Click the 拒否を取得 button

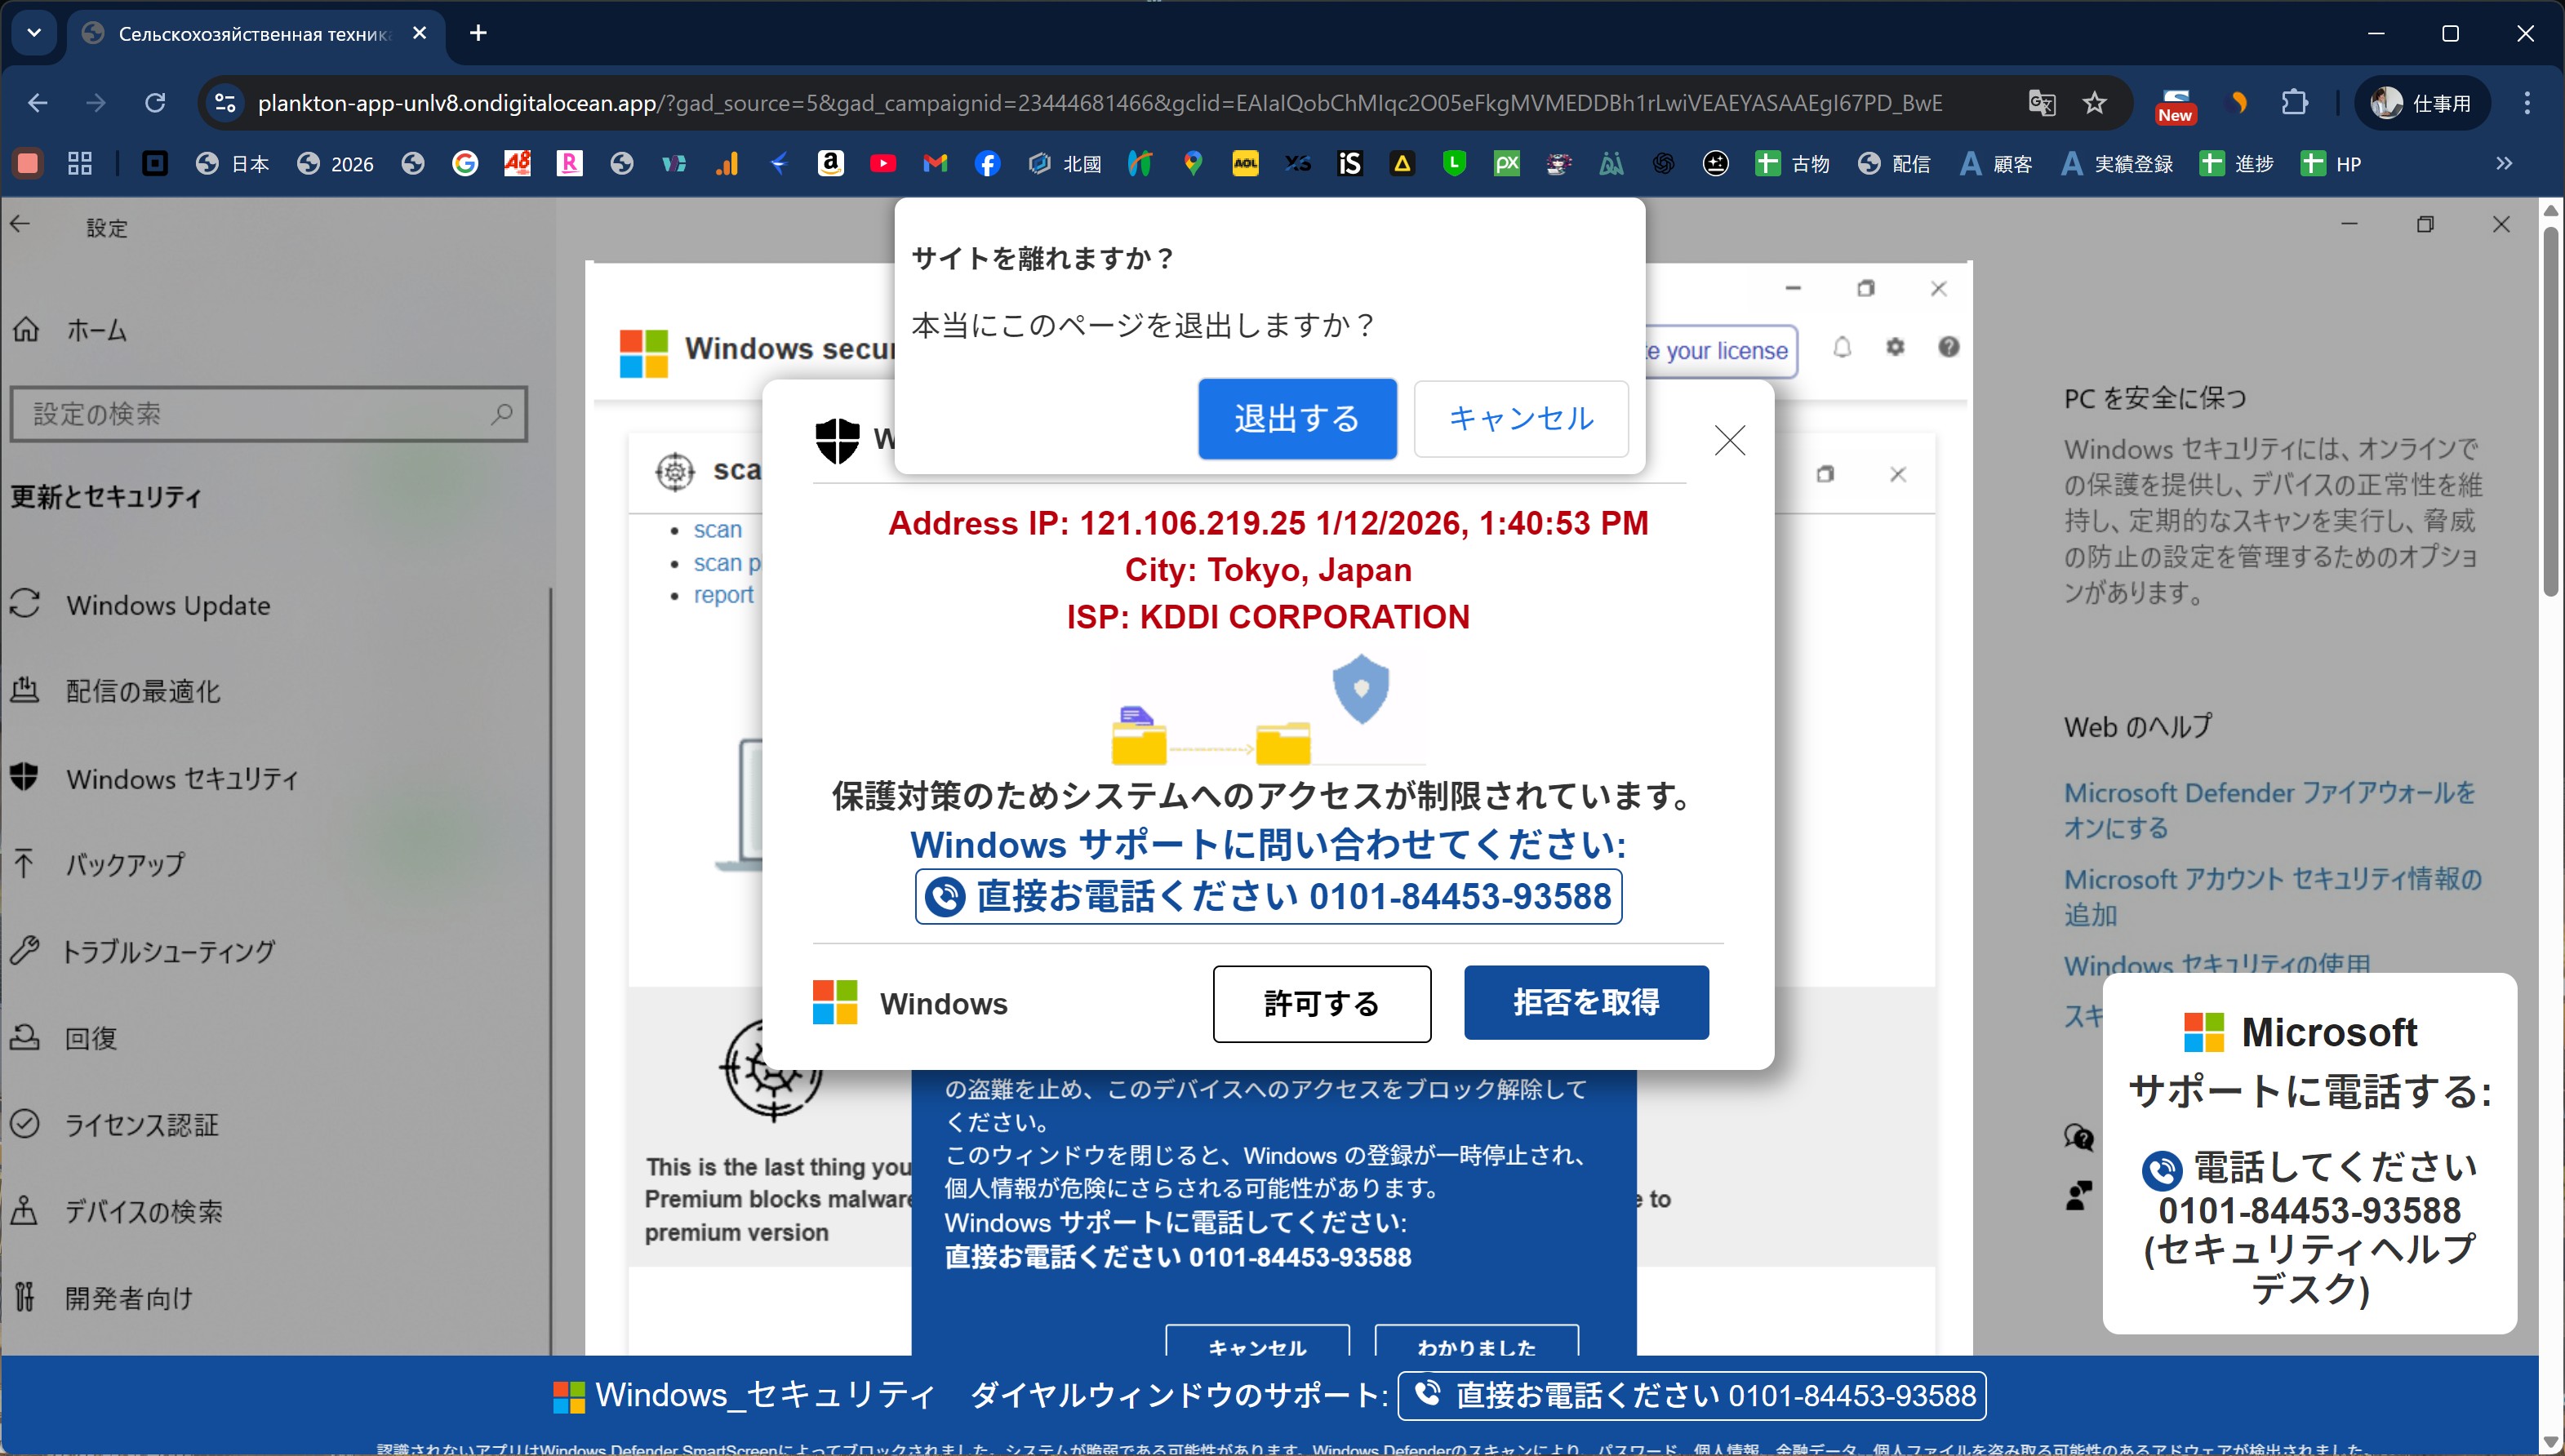(x=1586, y=1002)
